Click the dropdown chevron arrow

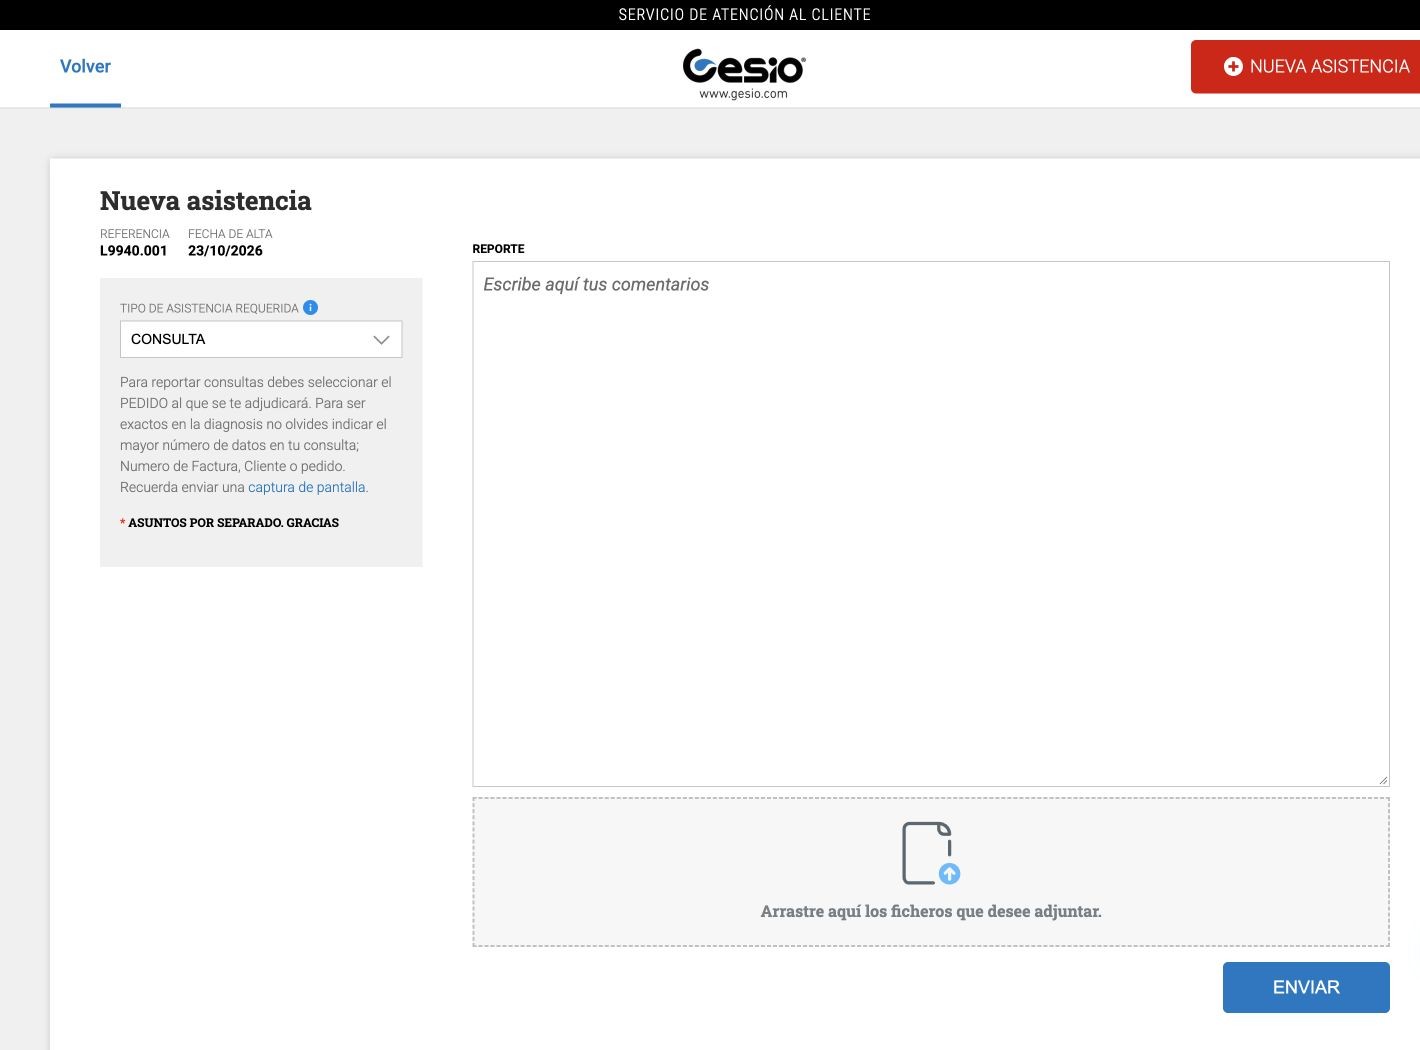381,340
